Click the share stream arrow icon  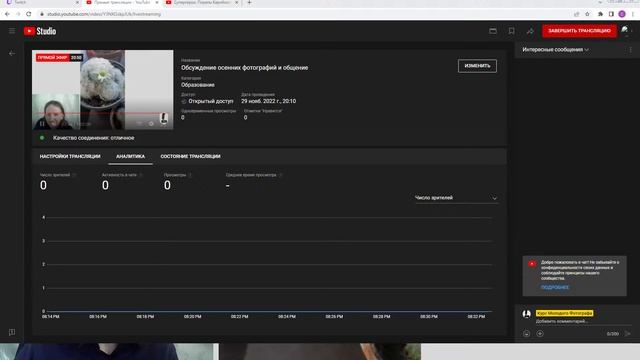pos(530,31)
